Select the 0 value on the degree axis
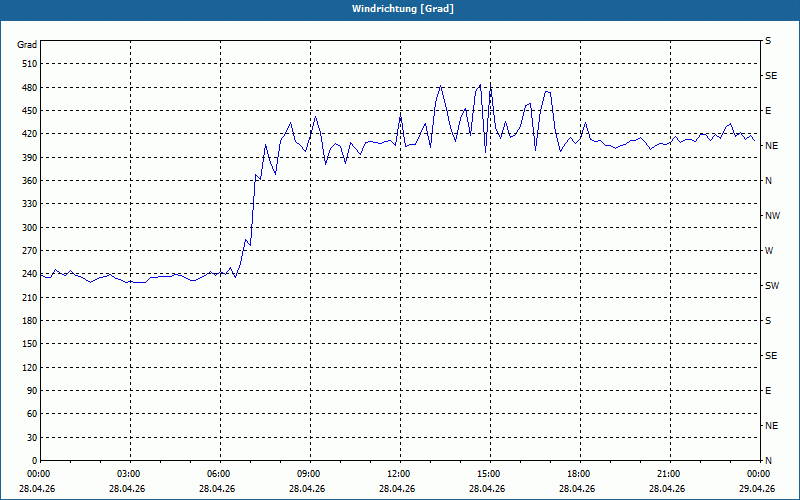The height and width of the screenshot is (500, 800). pyautogui.click(x=35, y=461)
